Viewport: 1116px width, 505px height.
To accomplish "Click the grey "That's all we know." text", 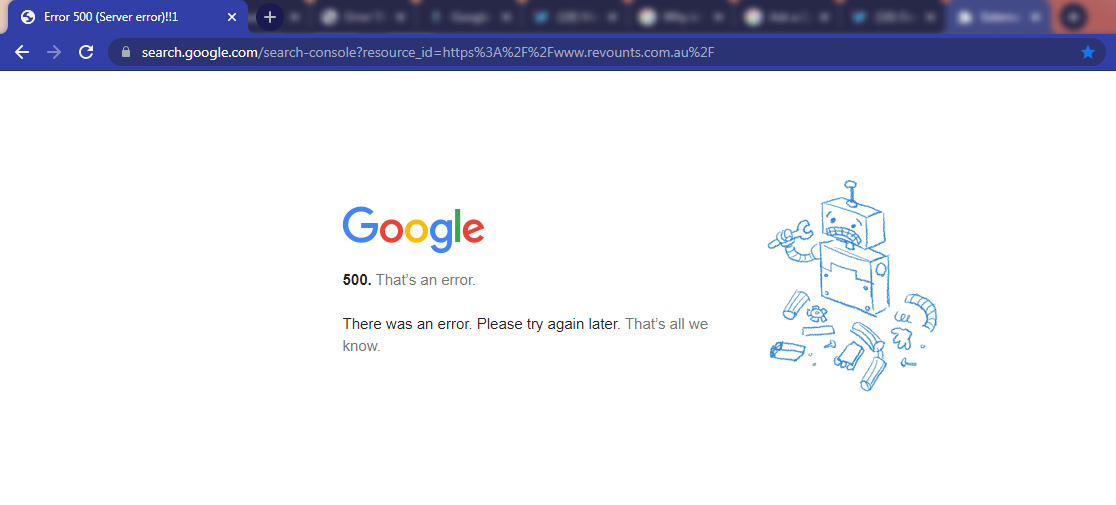I will point(525,335).
